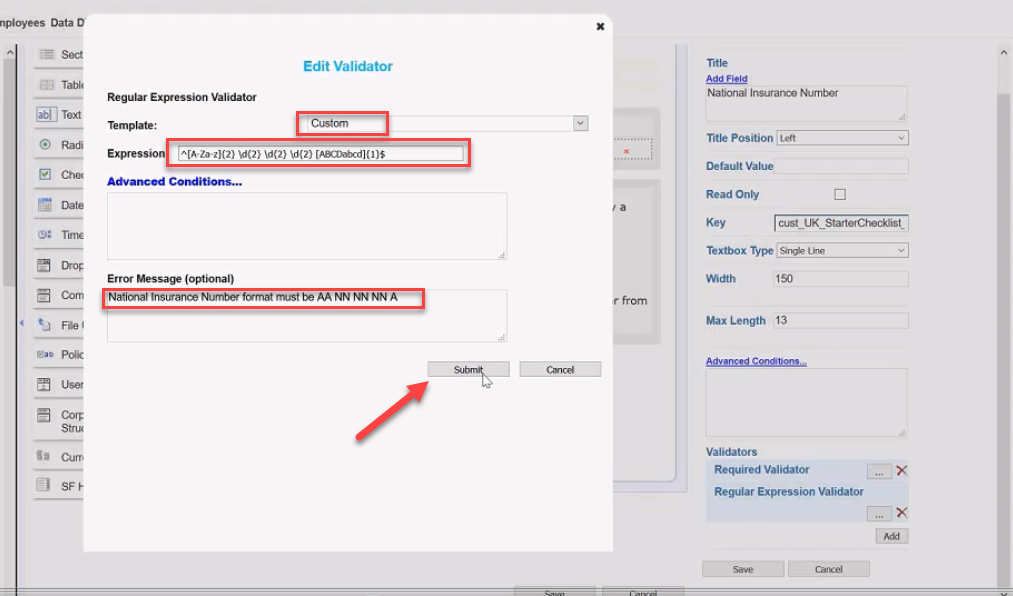Choose the Currency element icon in the toolbox
The width and height of the screenshot is (1013, 596).
pos(44,456)
